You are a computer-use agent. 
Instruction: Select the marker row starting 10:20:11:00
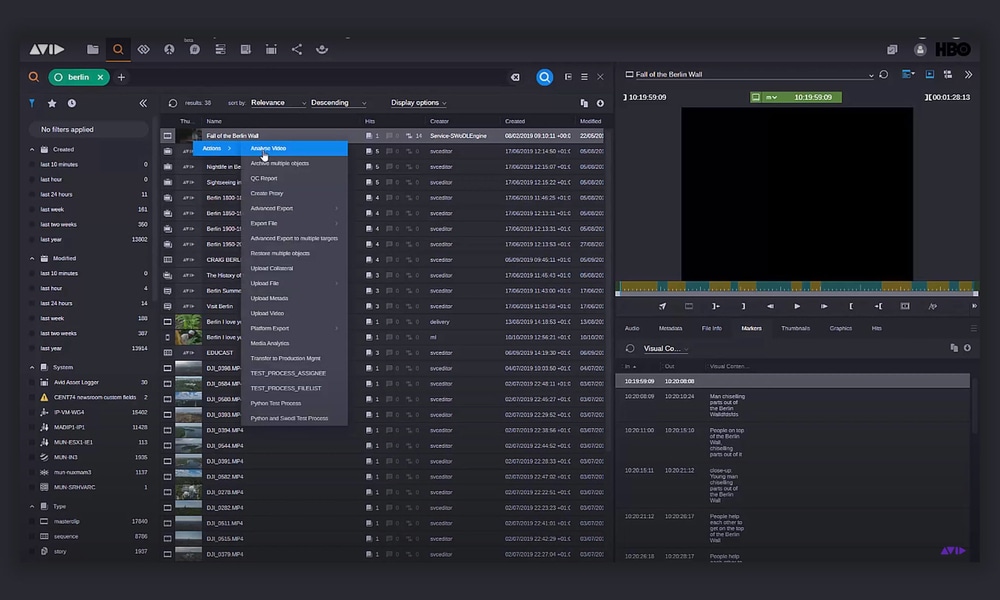click(x=793, y=443)
